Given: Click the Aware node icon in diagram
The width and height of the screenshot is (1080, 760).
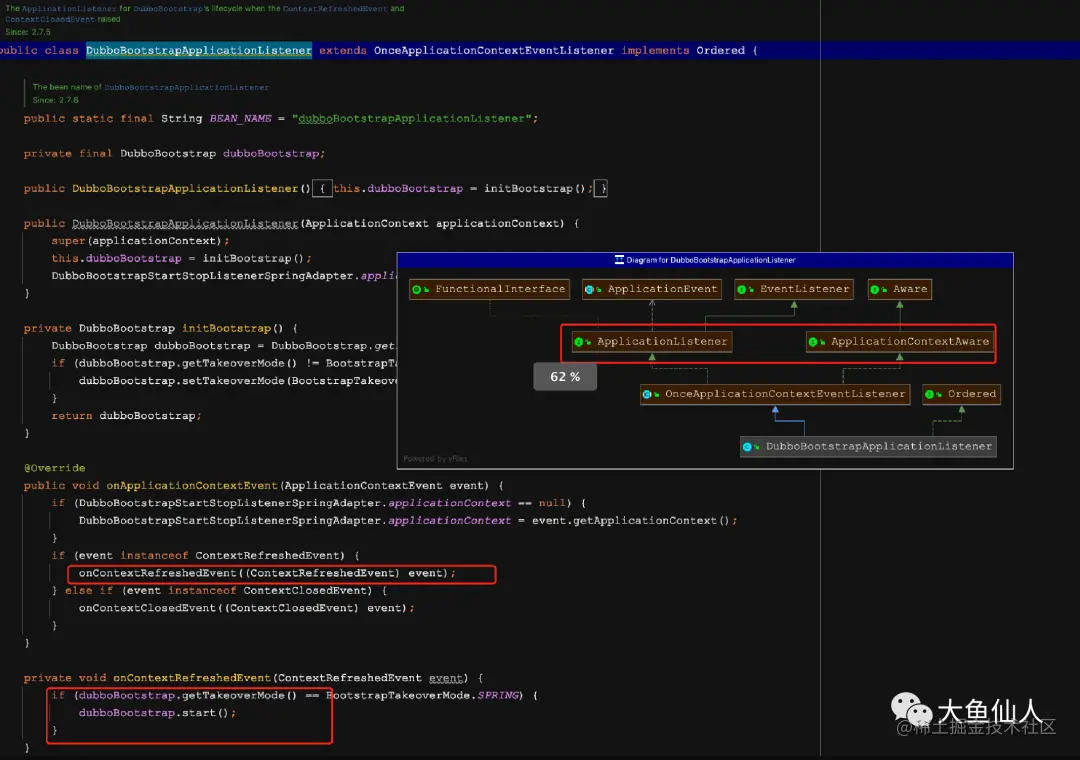Looking at the screenshot, I should click(x=875, y=289).
